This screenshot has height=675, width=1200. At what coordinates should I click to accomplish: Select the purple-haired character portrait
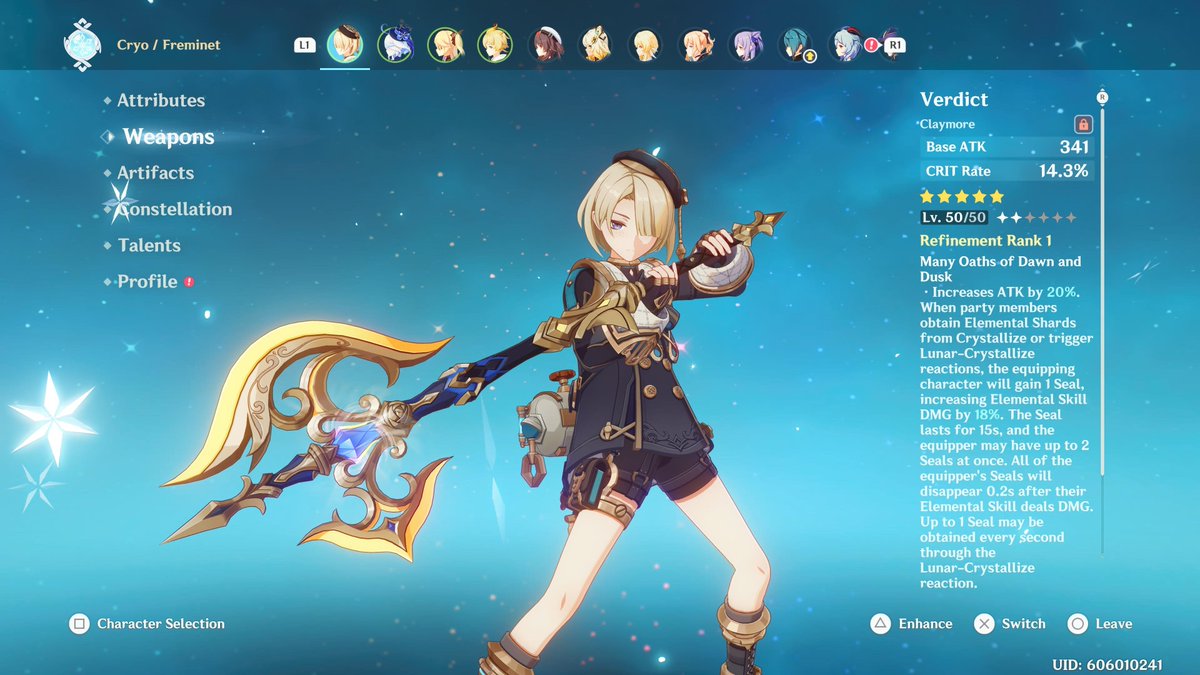click(x=746, y=45)
